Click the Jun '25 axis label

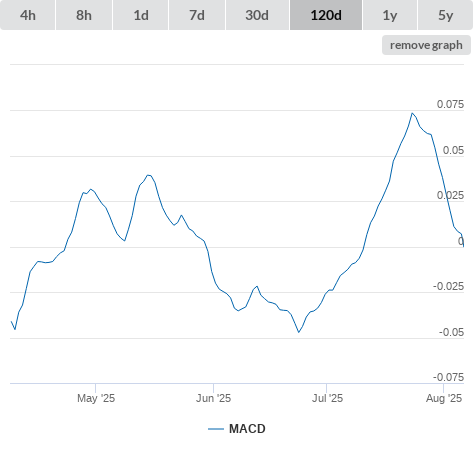point(213,398)
